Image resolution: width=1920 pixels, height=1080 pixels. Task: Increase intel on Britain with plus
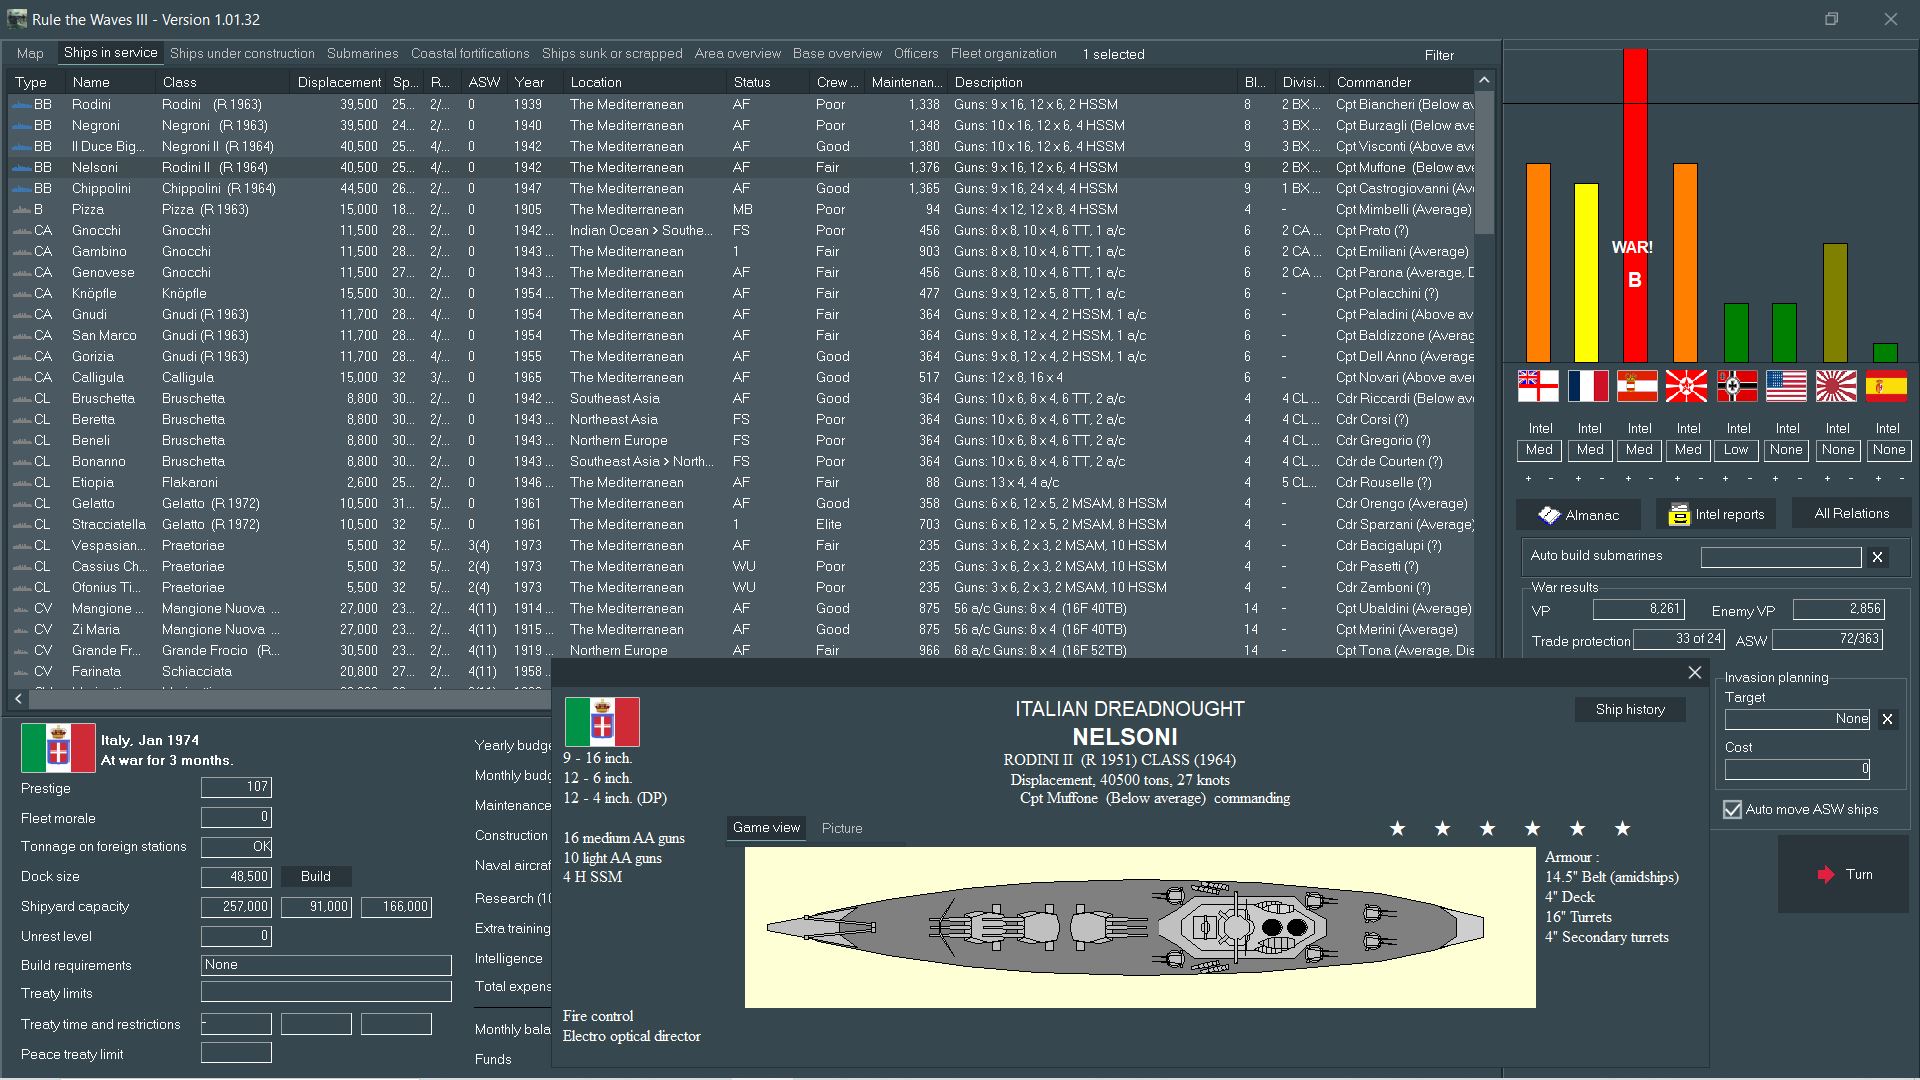(x=1528, y=479)
